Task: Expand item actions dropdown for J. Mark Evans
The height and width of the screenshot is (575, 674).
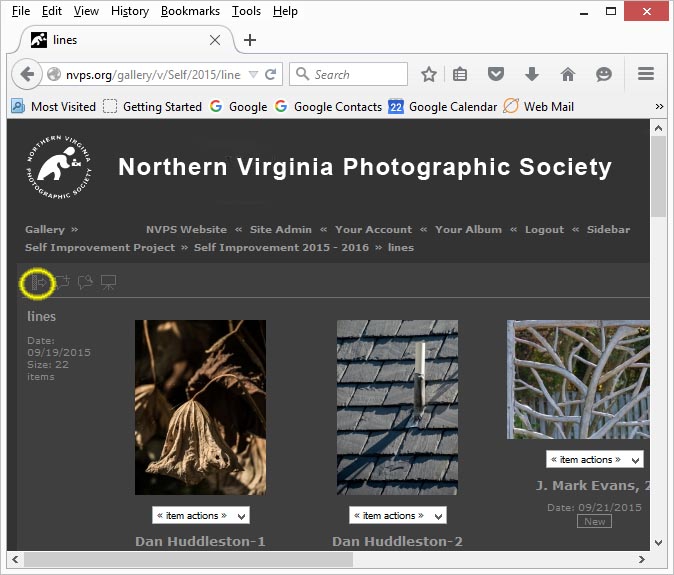Action: tap(594, 460)
